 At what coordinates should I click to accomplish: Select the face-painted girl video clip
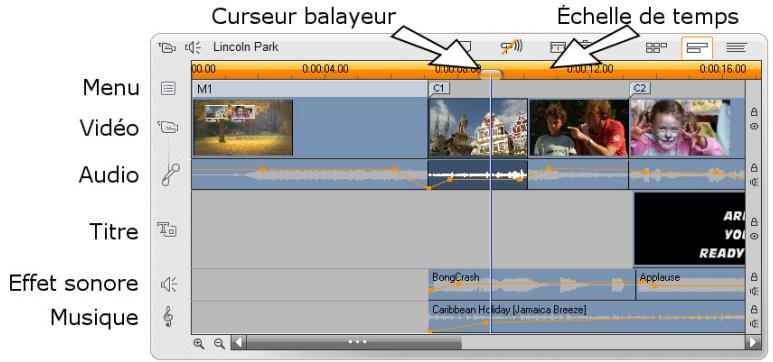click(687, 128)
